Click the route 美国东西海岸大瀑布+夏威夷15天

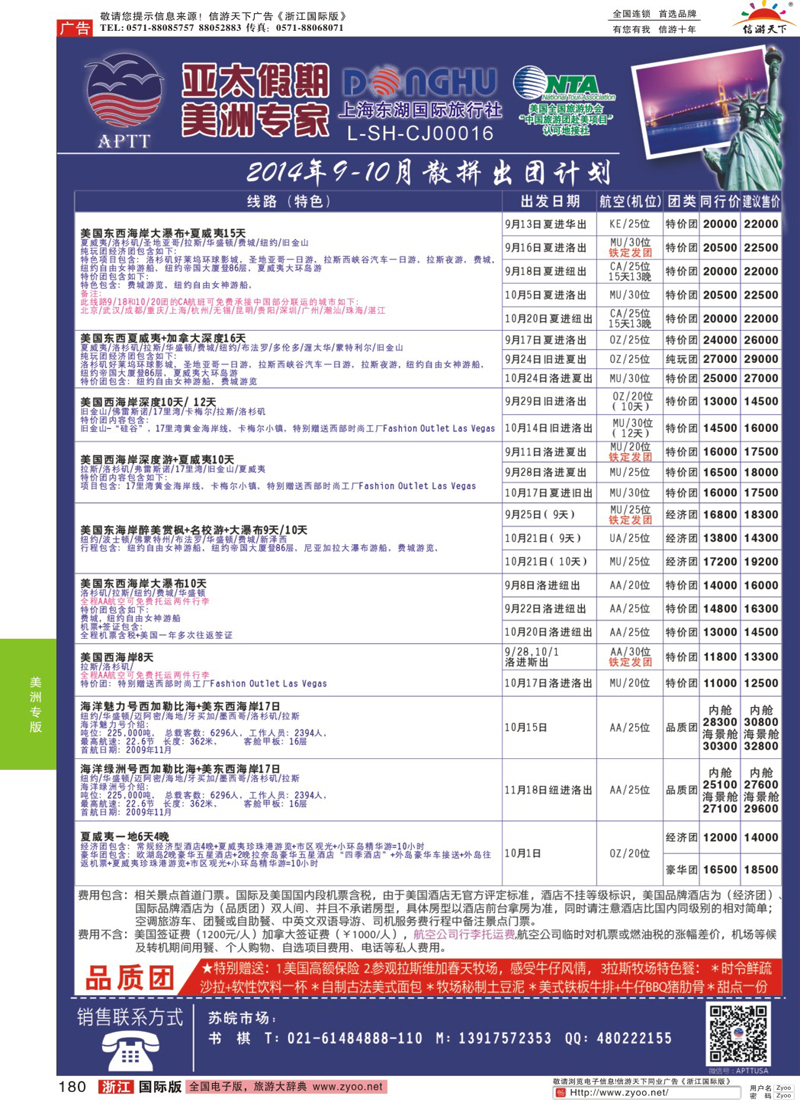click(163, 233)
